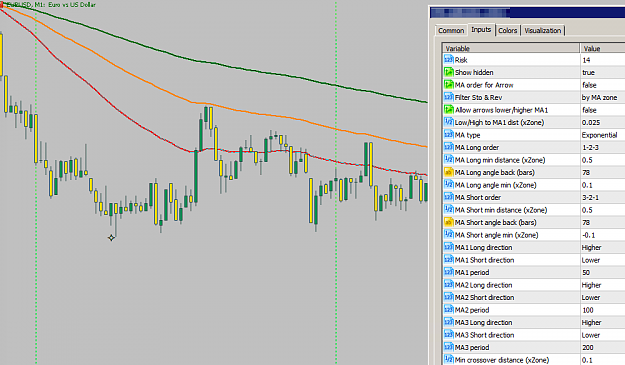Viewport: 625px width, 365px height.
Task: Select the Low/High to MA1 dist double icon
Action: [448, 122]
